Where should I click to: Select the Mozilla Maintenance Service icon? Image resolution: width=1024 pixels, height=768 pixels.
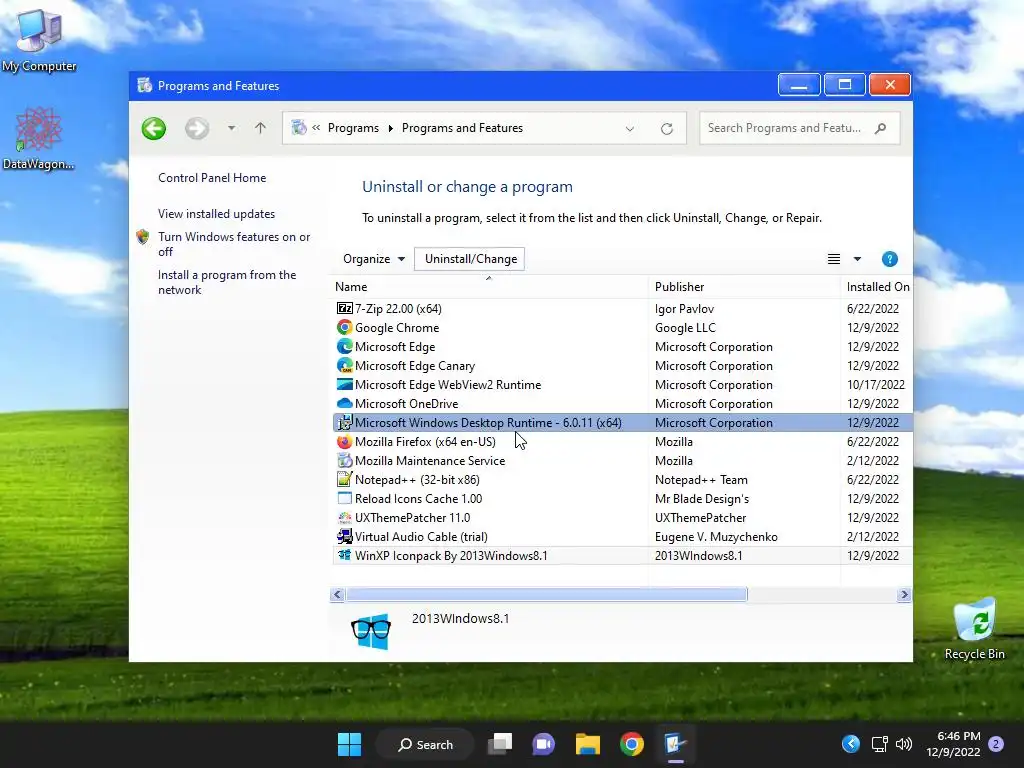[x=344, y=460]
